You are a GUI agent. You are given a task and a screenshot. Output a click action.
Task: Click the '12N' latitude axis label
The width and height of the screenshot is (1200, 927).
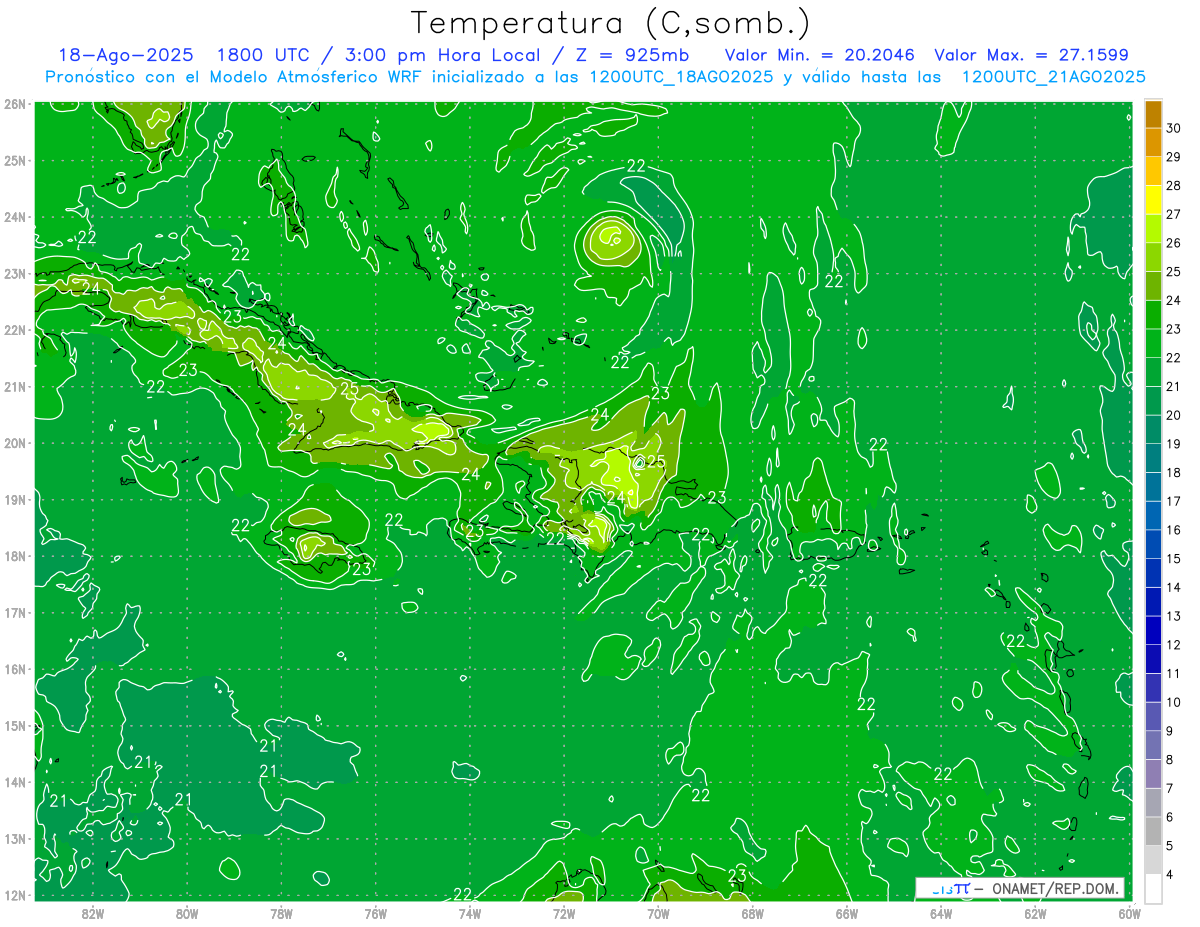pos(15,895)
